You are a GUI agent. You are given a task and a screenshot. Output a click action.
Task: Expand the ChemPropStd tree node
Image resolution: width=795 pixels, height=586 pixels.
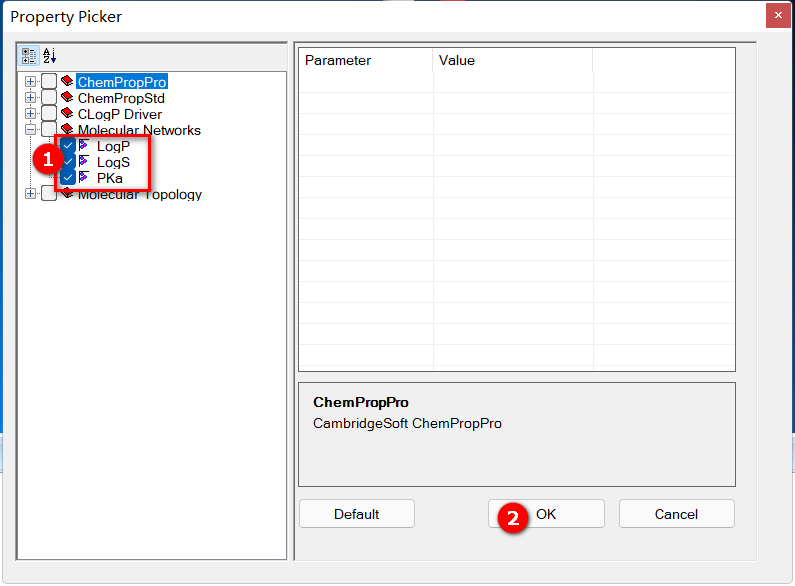click(30, 97)
